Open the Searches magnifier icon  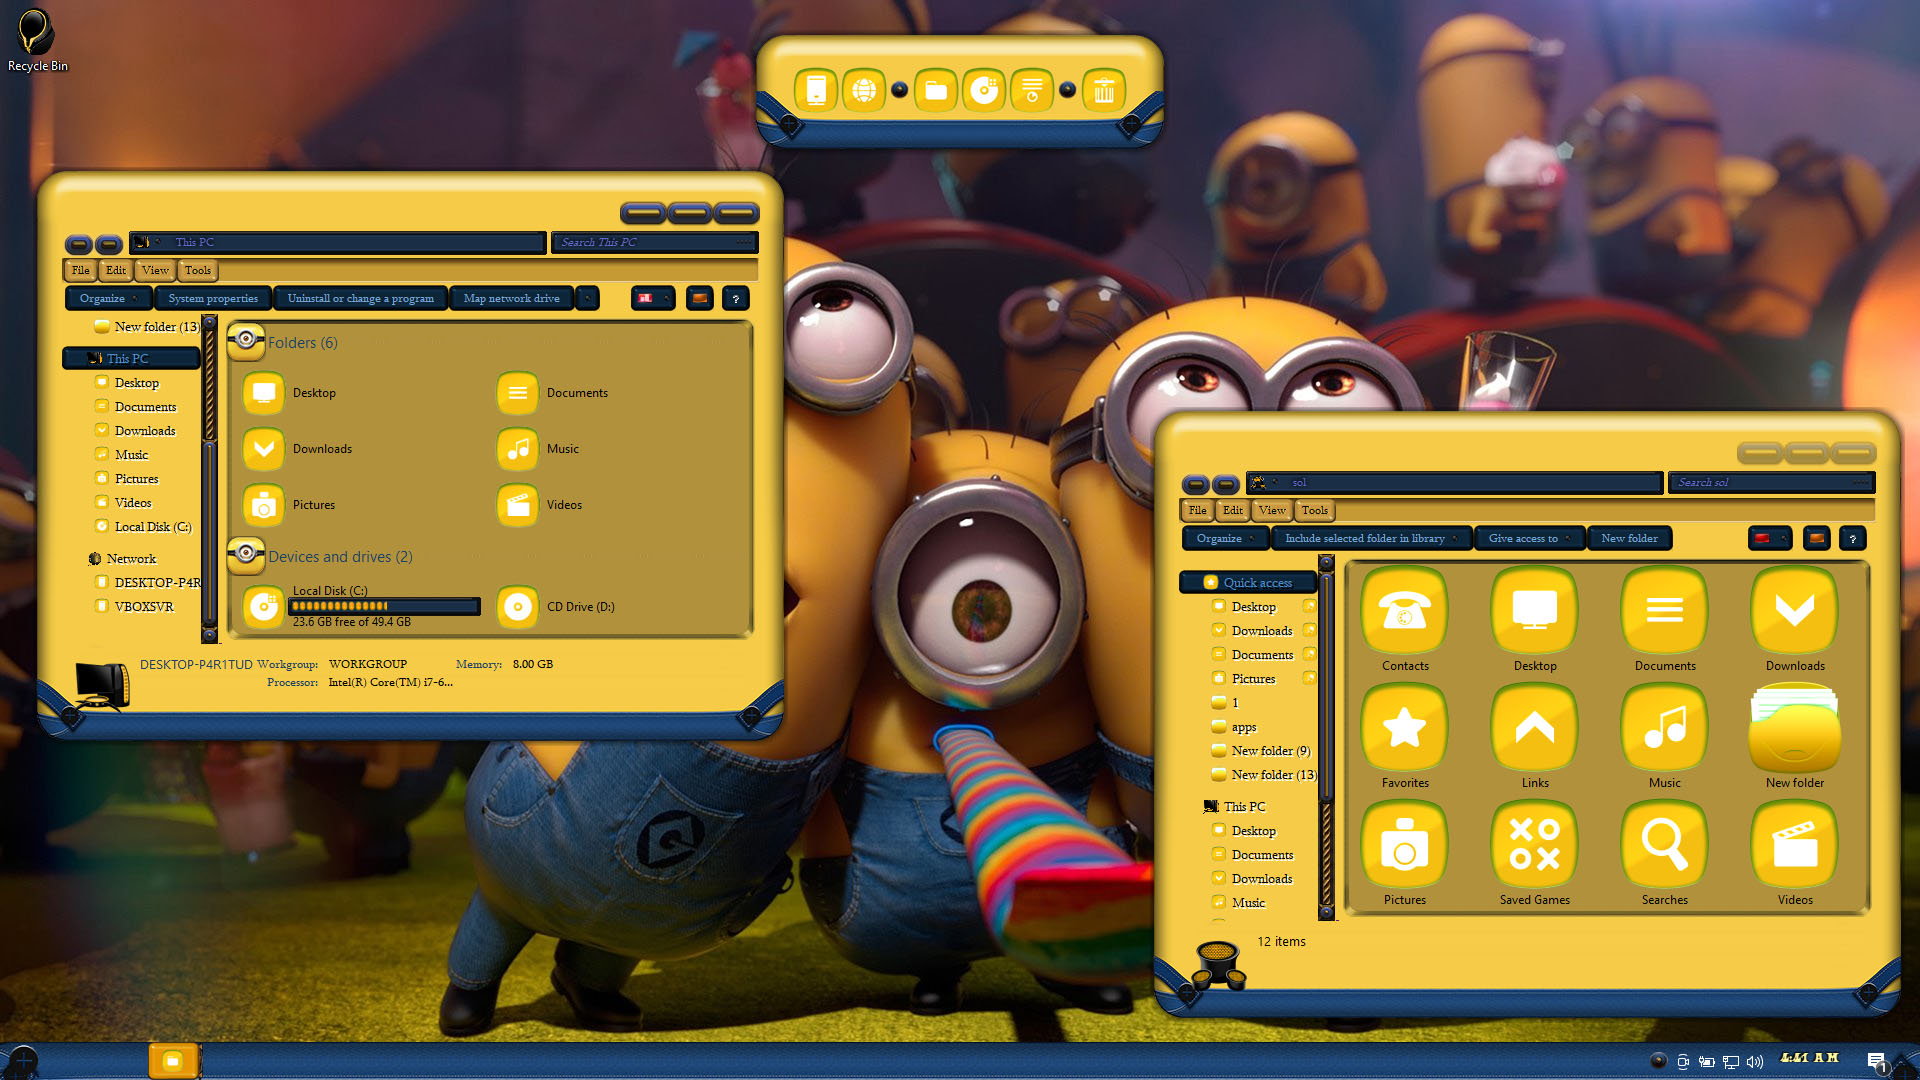coord(1664,845)
